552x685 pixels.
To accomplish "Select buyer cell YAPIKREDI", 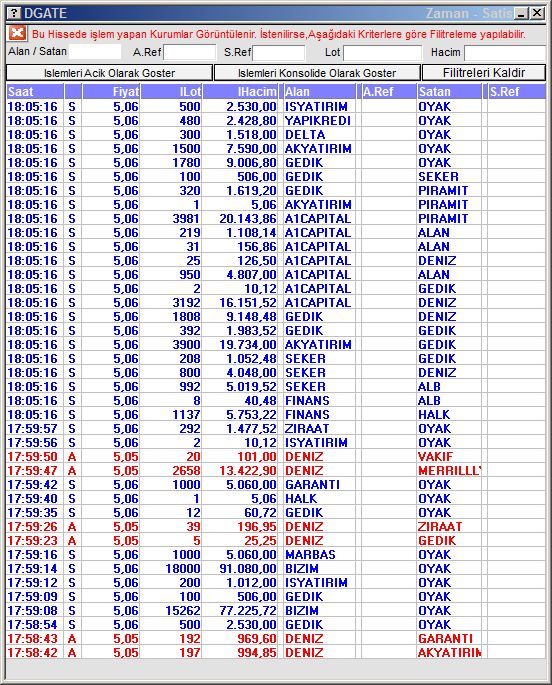I will click(318, 121).
